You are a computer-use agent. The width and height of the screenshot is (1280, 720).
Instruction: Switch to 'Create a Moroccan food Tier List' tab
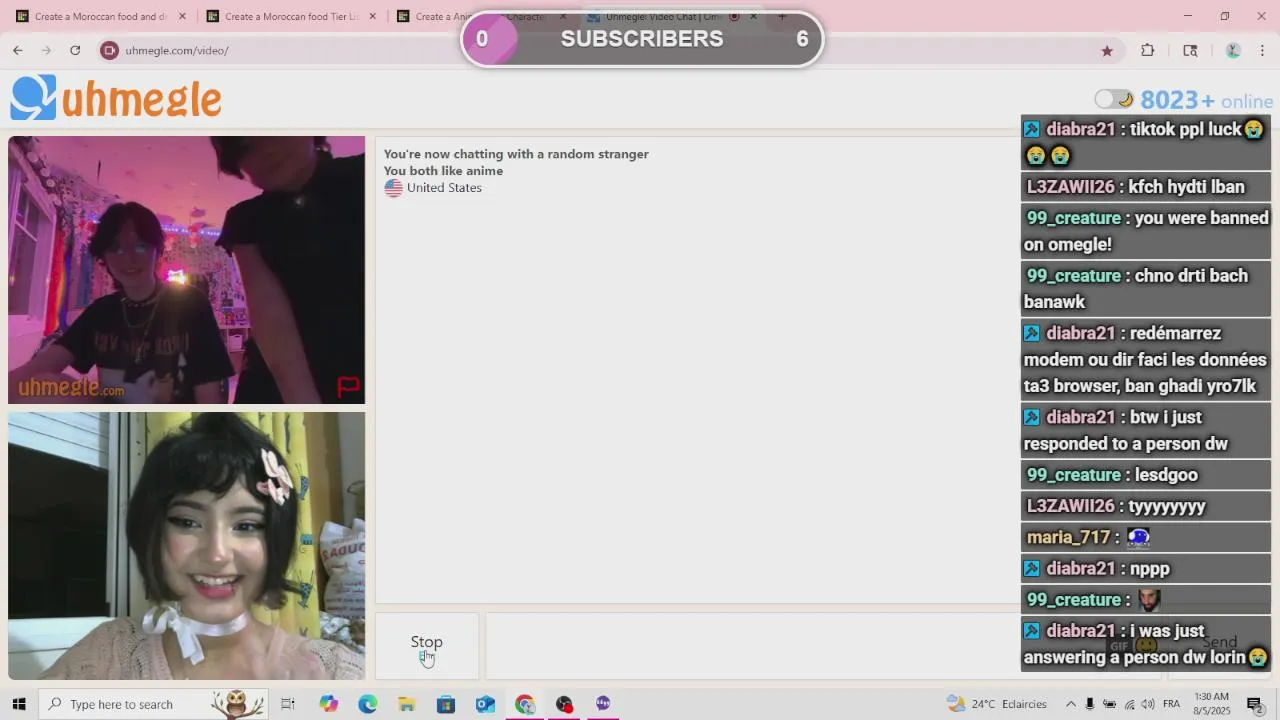click(x=290, y=16)
